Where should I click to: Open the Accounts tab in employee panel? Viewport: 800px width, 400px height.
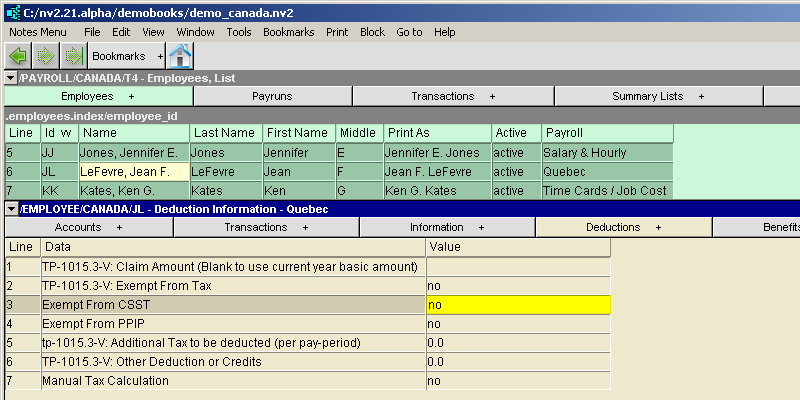[x=87, y=228]
